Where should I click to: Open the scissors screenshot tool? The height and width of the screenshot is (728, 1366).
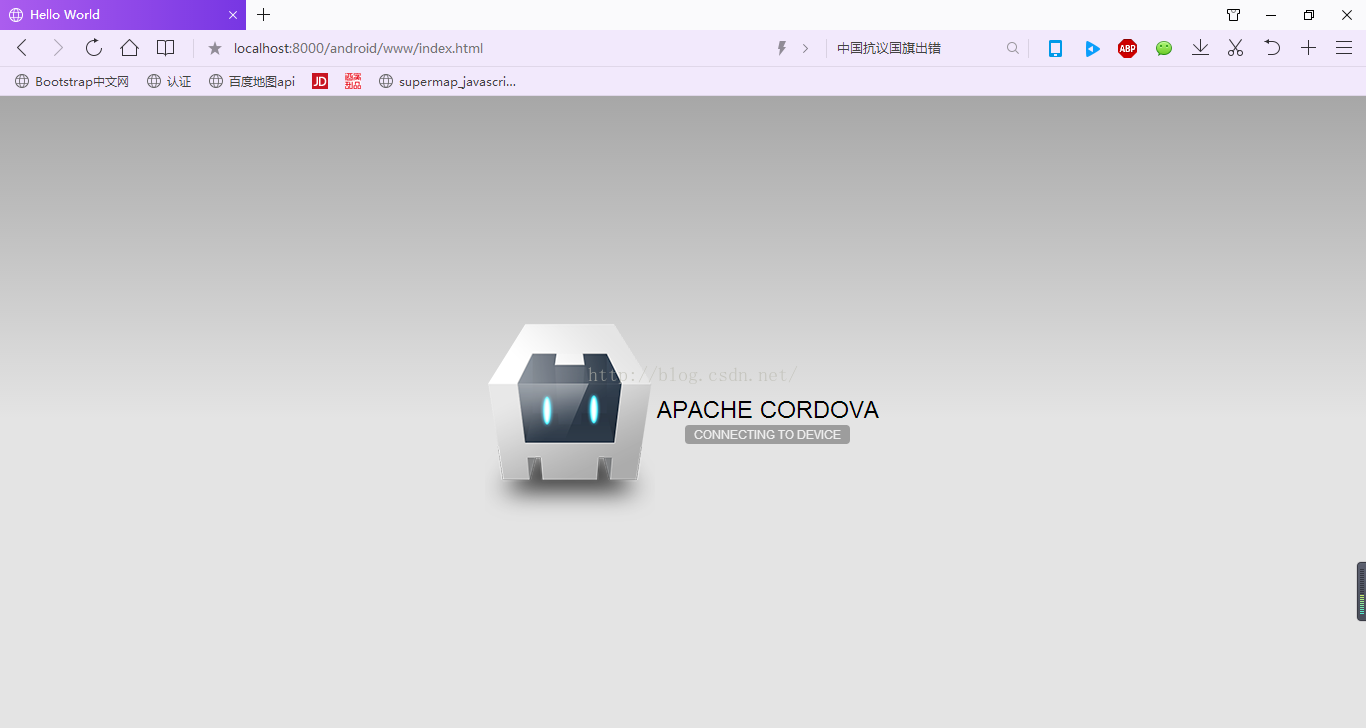pyautogui.click(x=1236, y=48)
